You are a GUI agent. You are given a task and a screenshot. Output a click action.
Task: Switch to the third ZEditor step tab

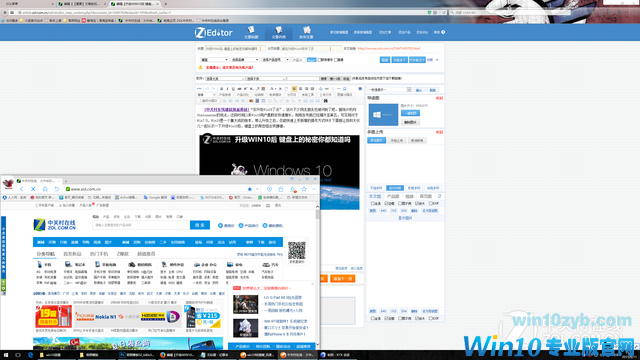[306, 32]
